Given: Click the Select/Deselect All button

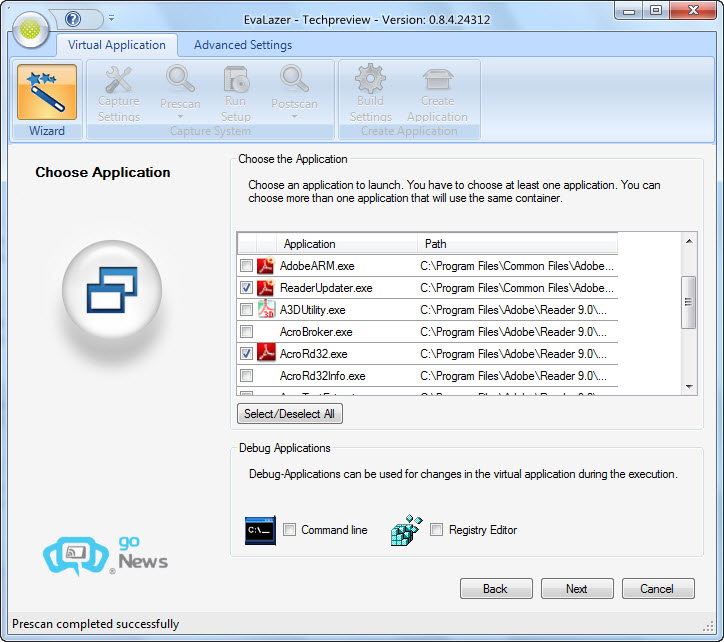Looking at the screenshot, I should point(290,414).
